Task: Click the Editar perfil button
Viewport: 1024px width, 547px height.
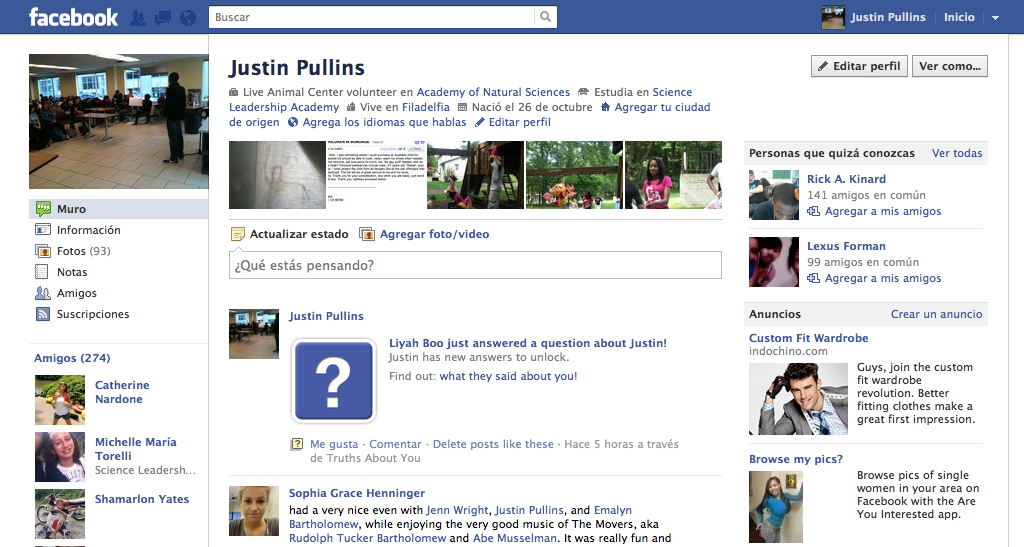Action: tap(859, 66)
